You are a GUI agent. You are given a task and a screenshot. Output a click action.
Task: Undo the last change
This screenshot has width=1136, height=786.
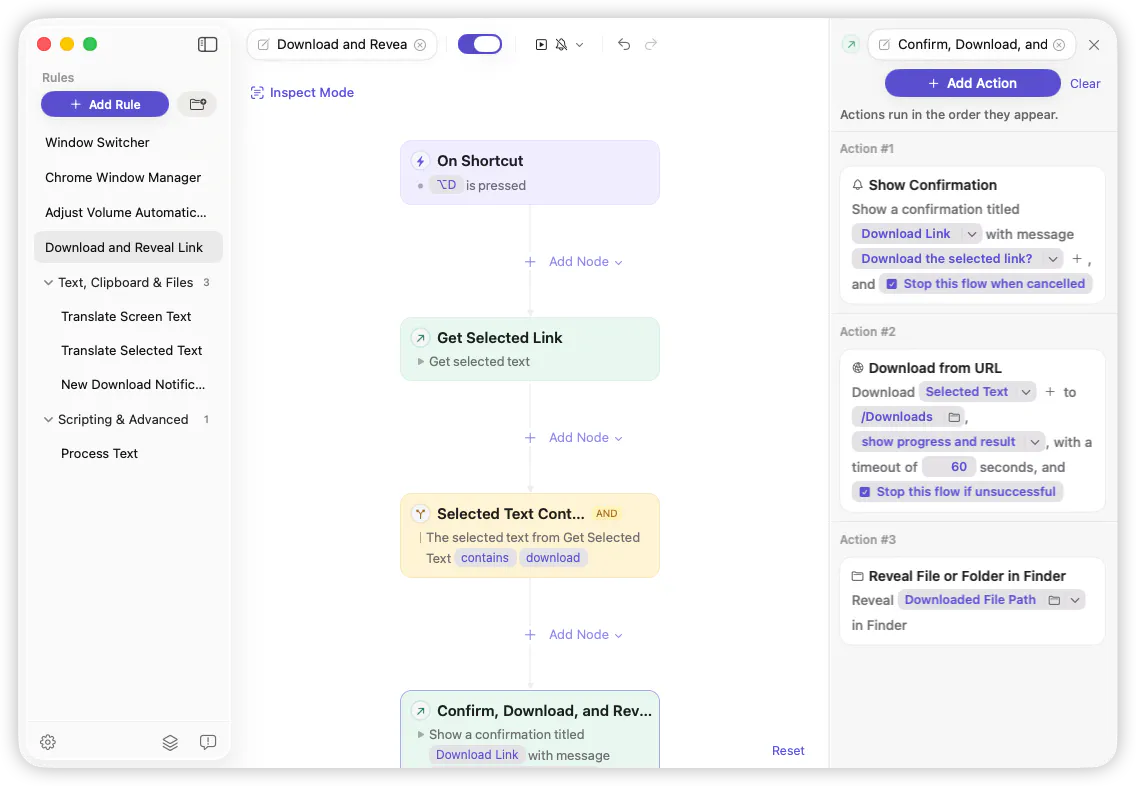point(624,44)
